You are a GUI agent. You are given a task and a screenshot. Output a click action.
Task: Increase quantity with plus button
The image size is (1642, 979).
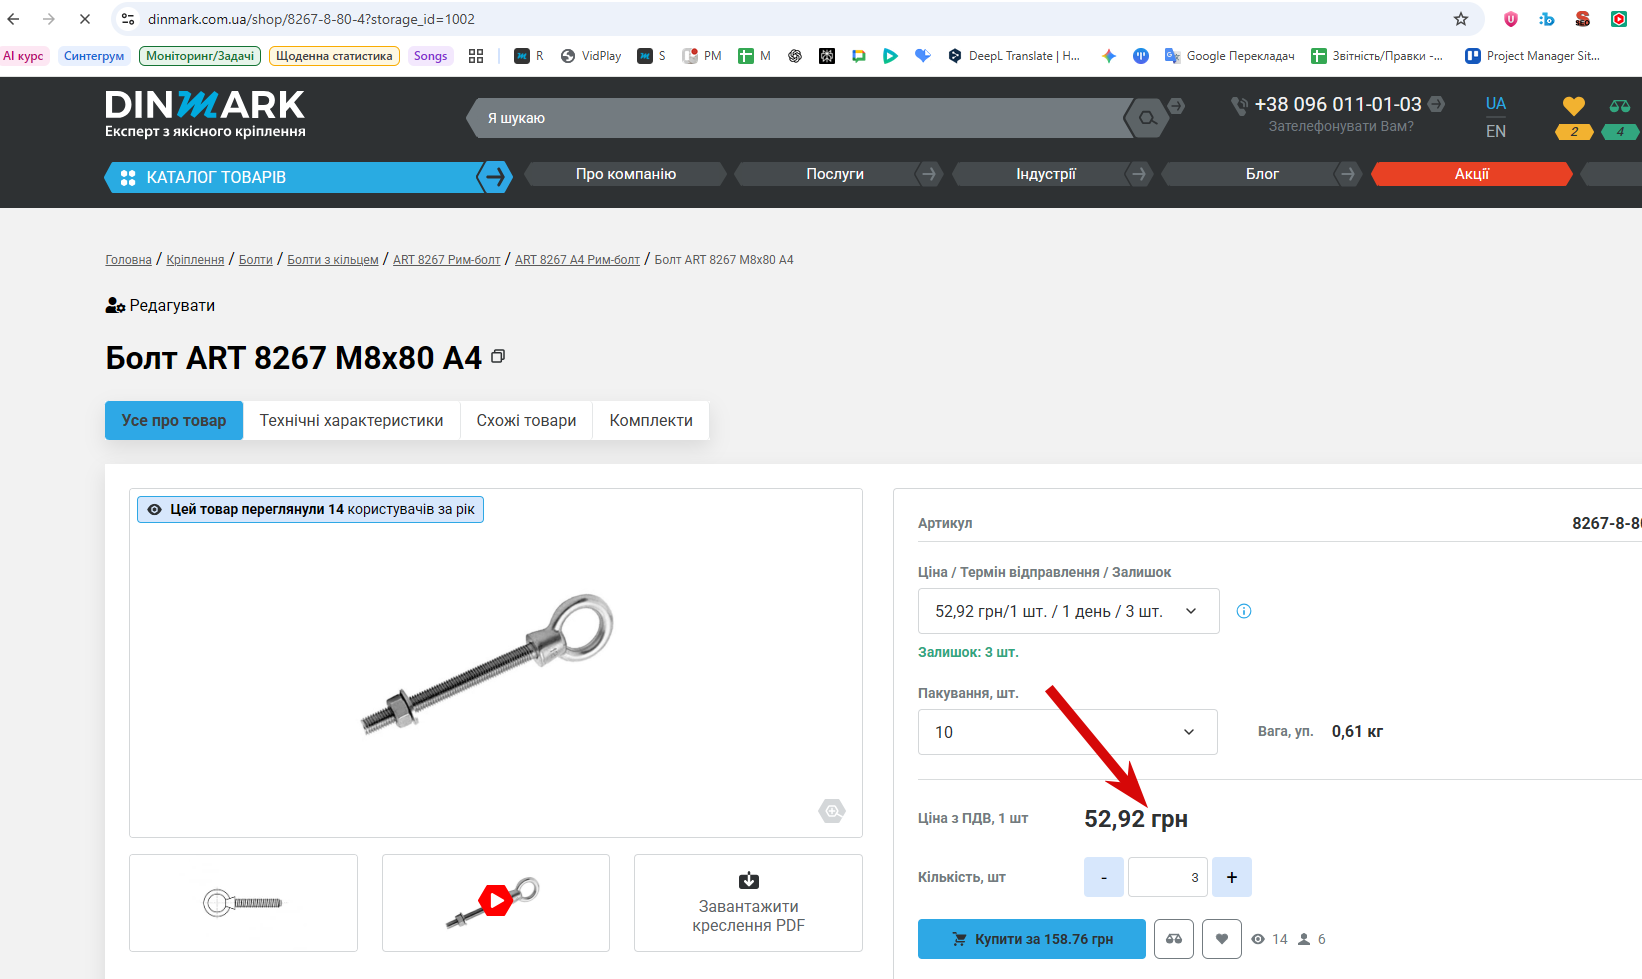click(1232, 877)
